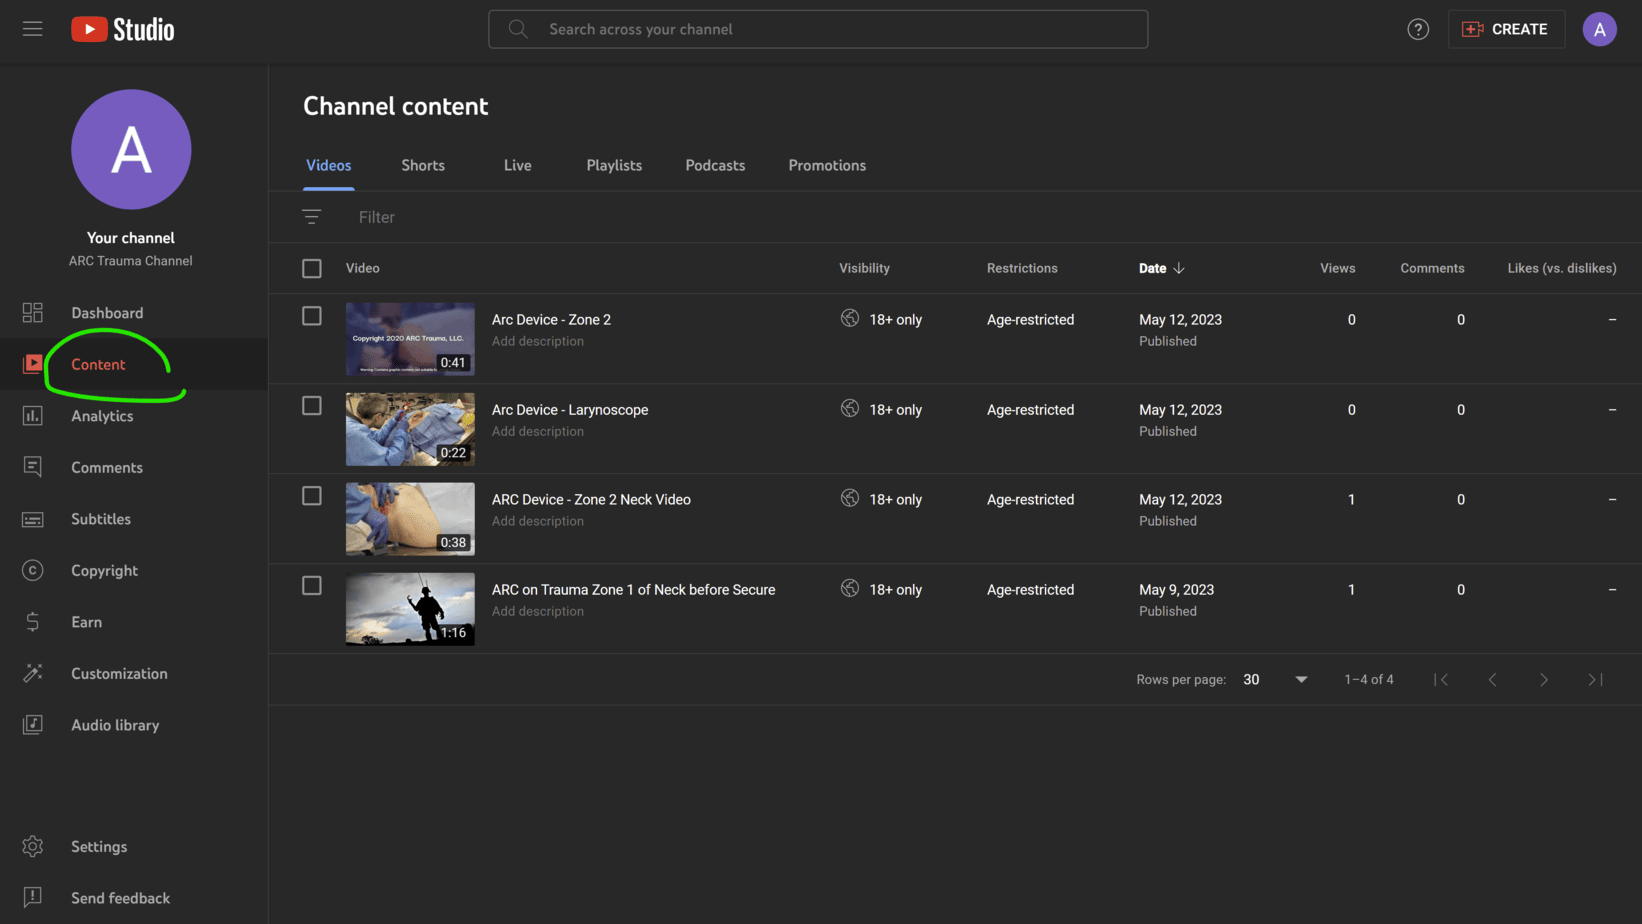Image resolution: width=1642 pixels, height=924 pixels.
Task: Click the Likes (vs. dislikes) header
Action: [1562, 268]
